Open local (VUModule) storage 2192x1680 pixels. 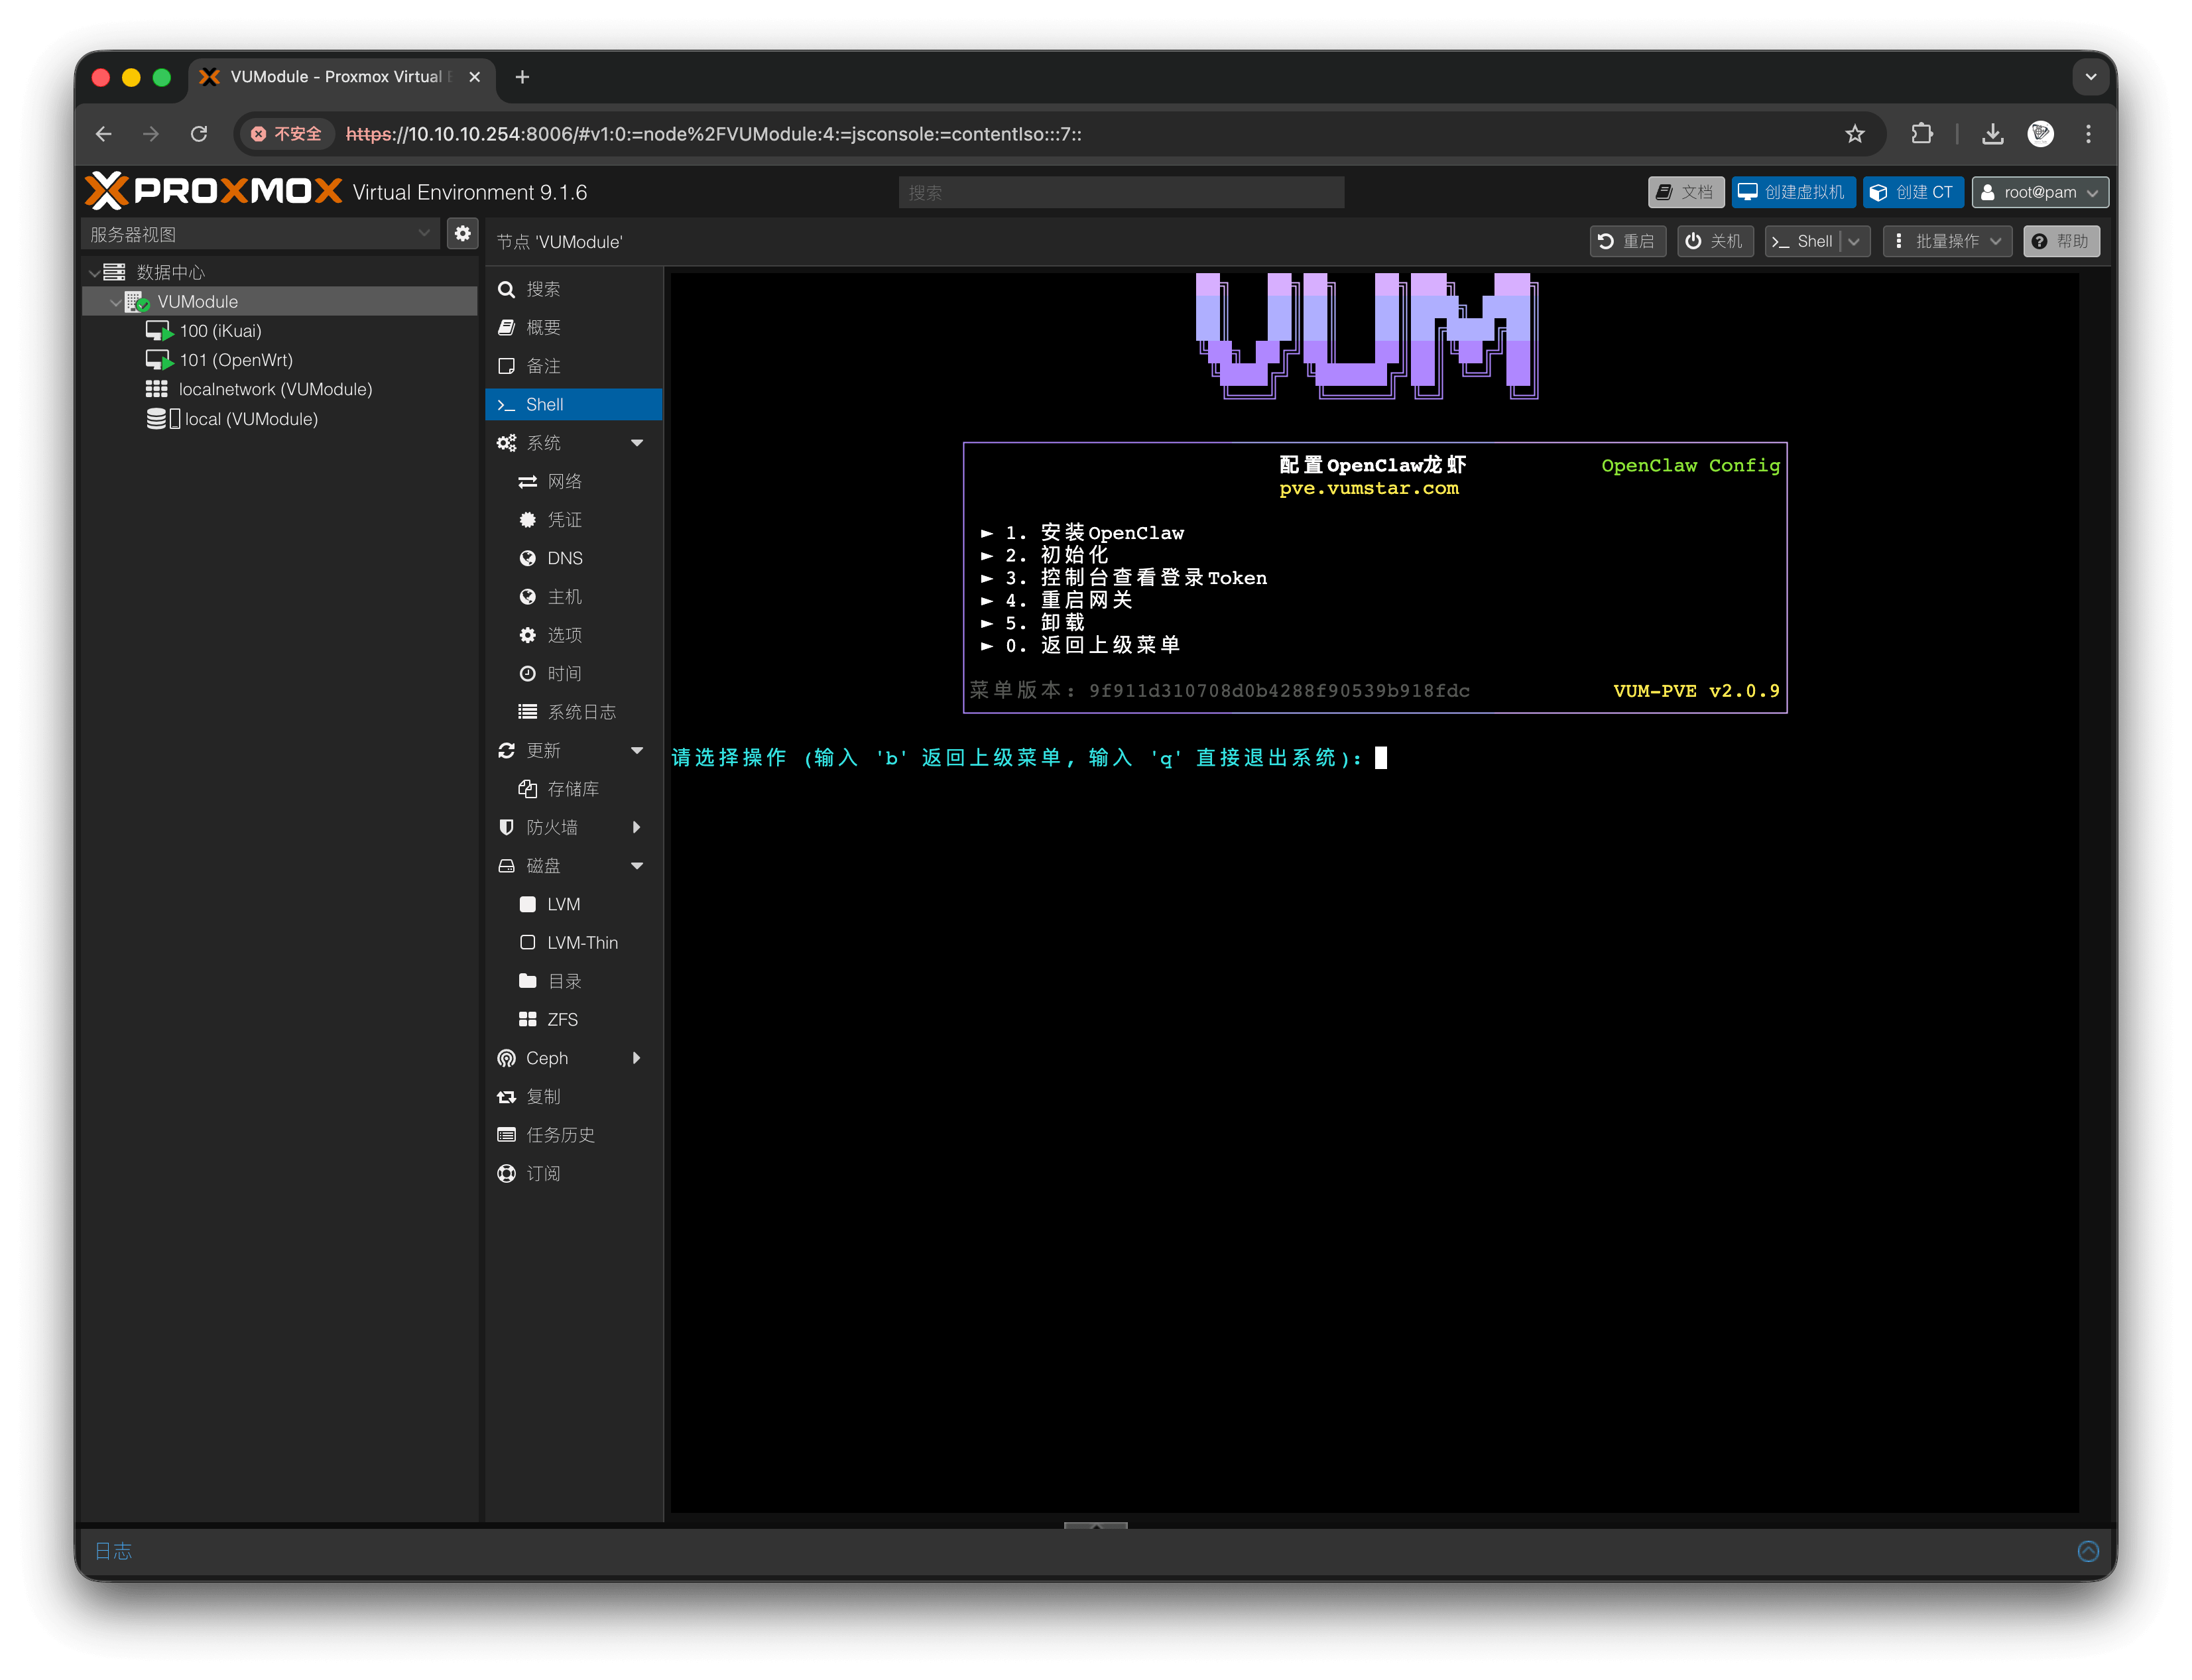coord(251,419)
